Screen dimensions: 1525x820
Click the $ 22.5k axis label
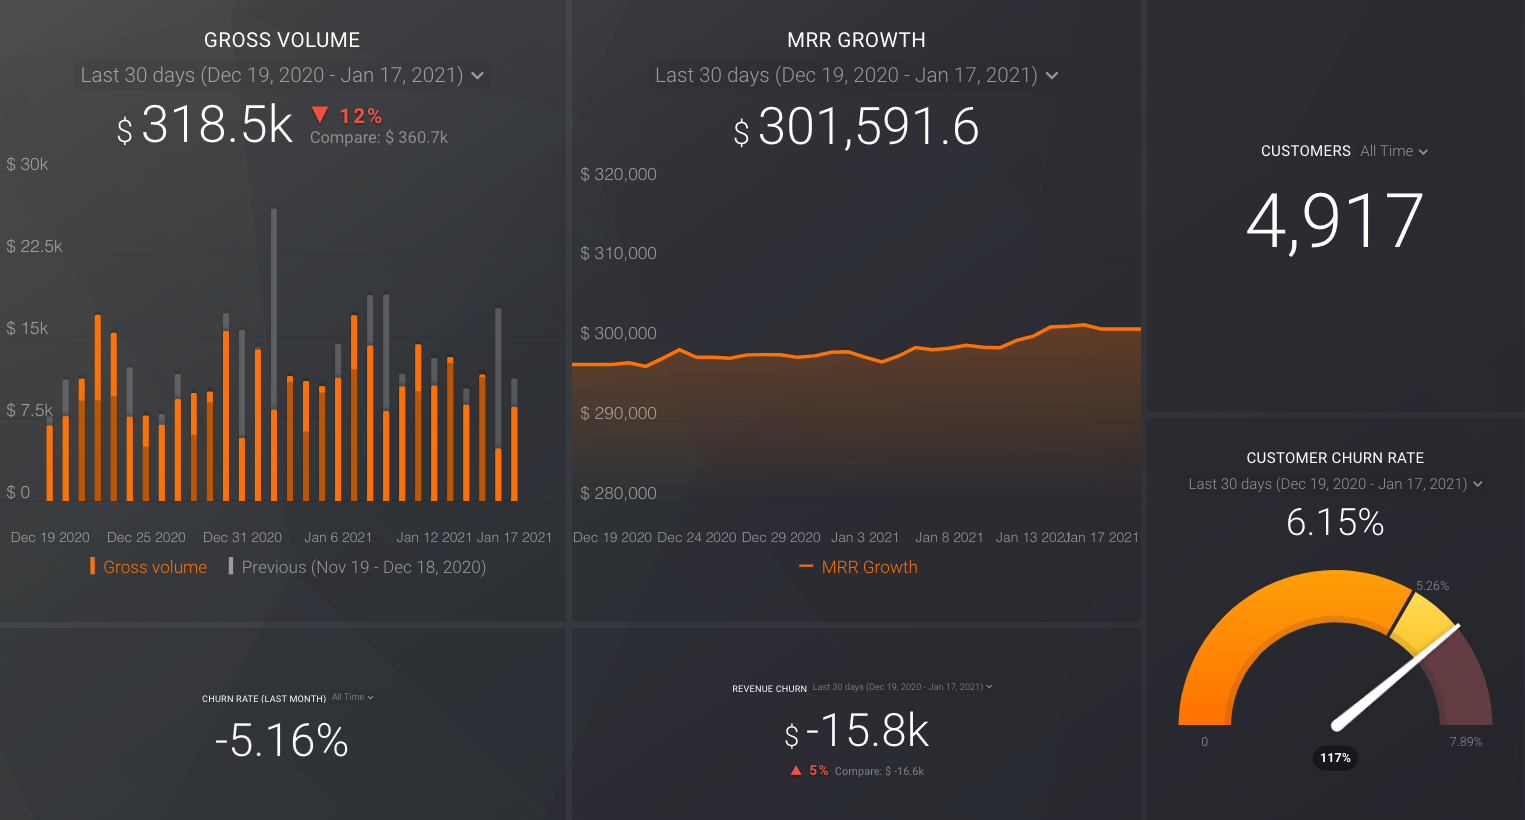[x=34, y=246]
